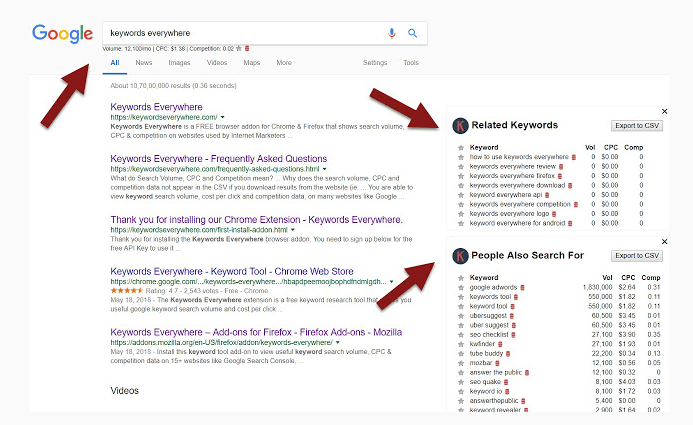This screenshot has width=693, height=425.
Task: Star 'seo checklist' keyword row
Action: click(x=461, y=335)
